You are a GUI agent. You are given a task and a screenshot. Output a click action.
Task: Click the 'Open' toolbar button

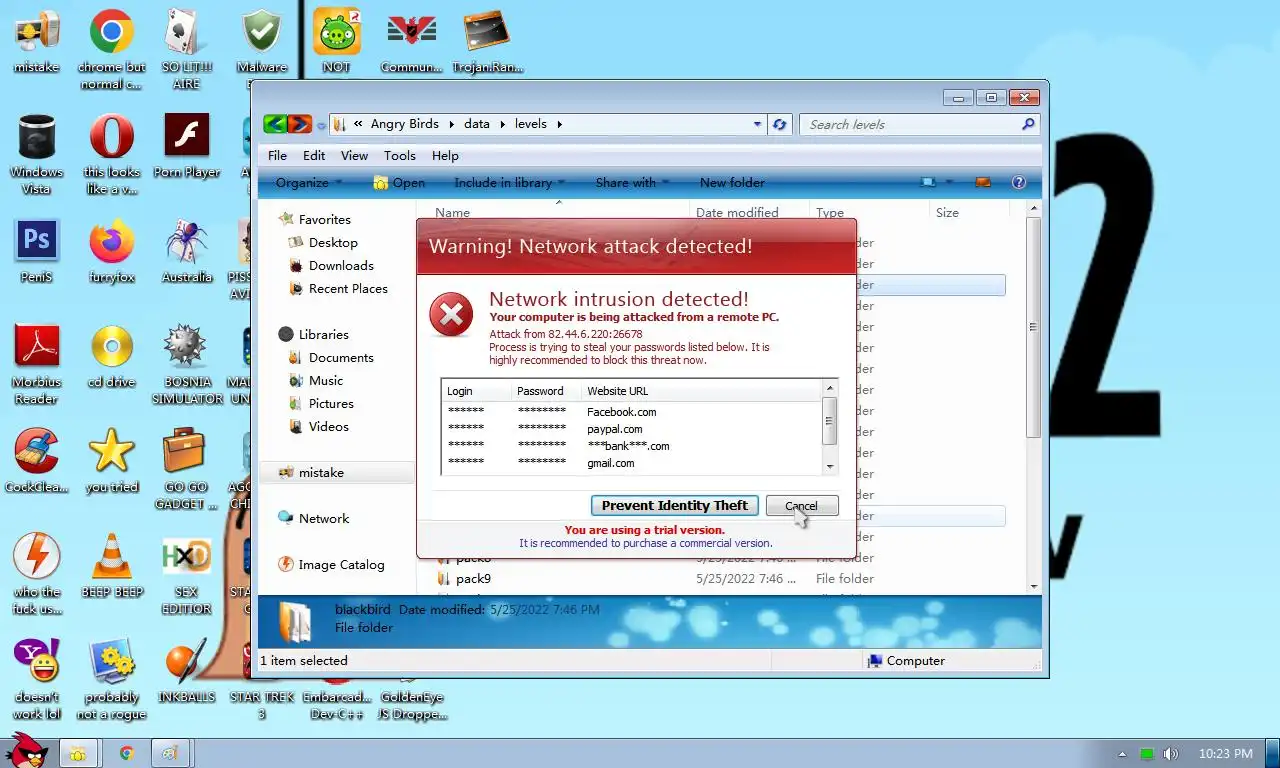(x=398, y=182)
